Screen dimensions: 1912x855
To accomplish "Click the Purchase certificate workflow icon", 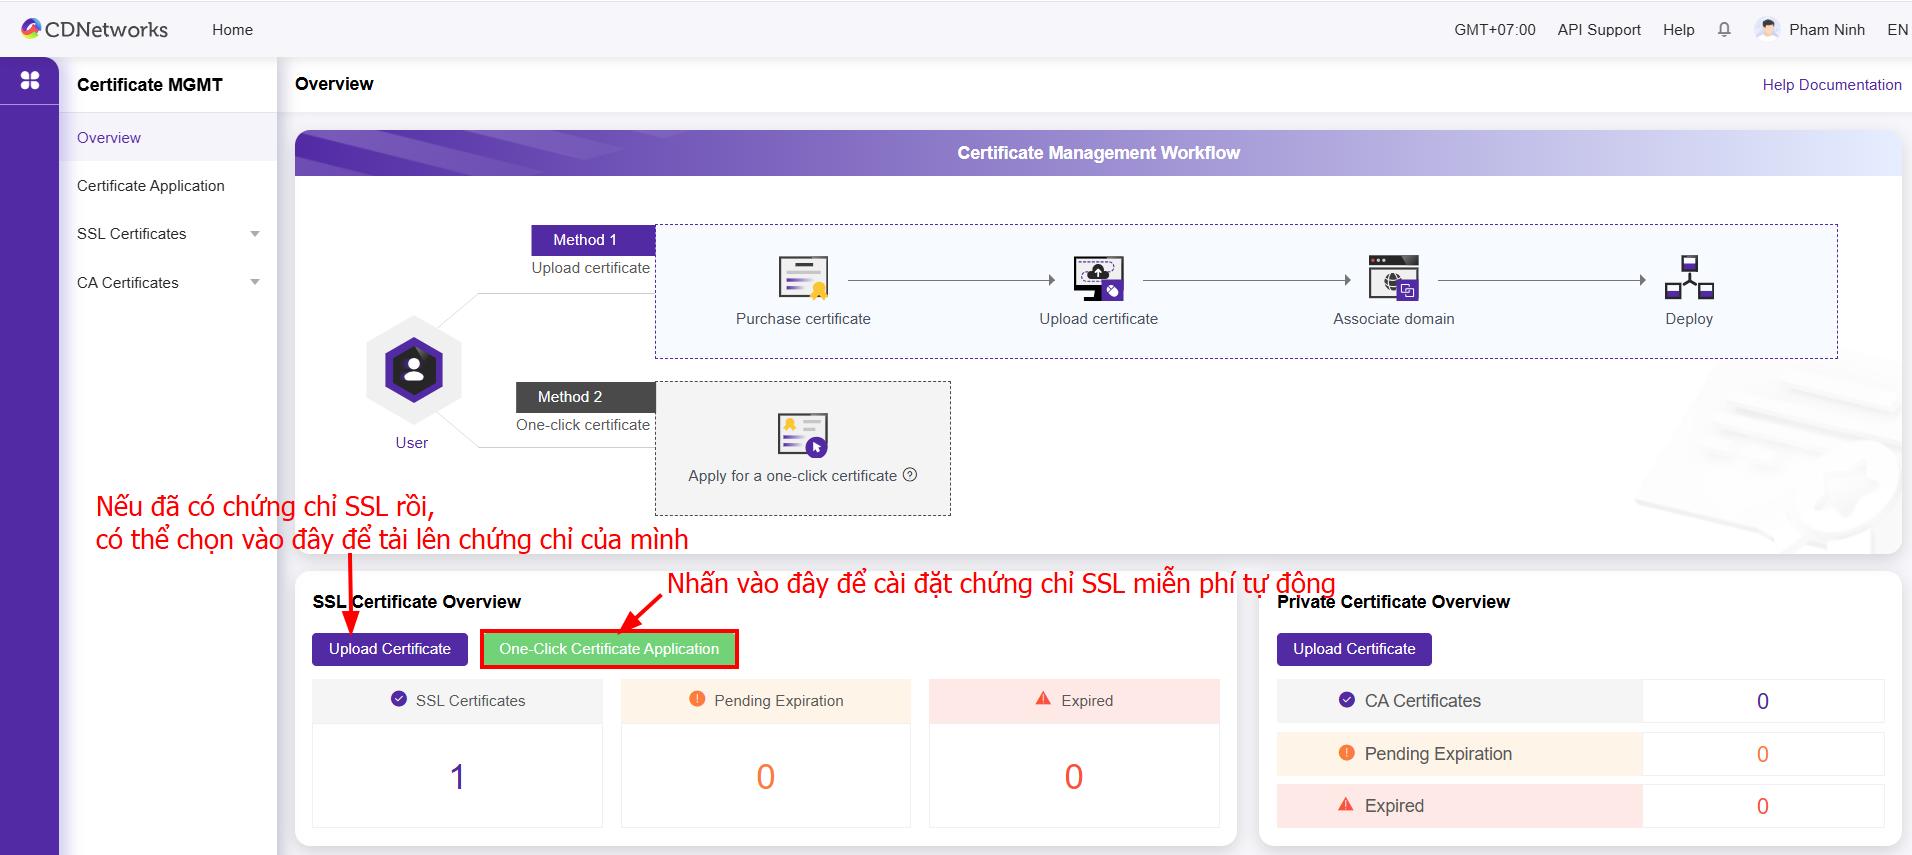I will click(x=803, y=278).
